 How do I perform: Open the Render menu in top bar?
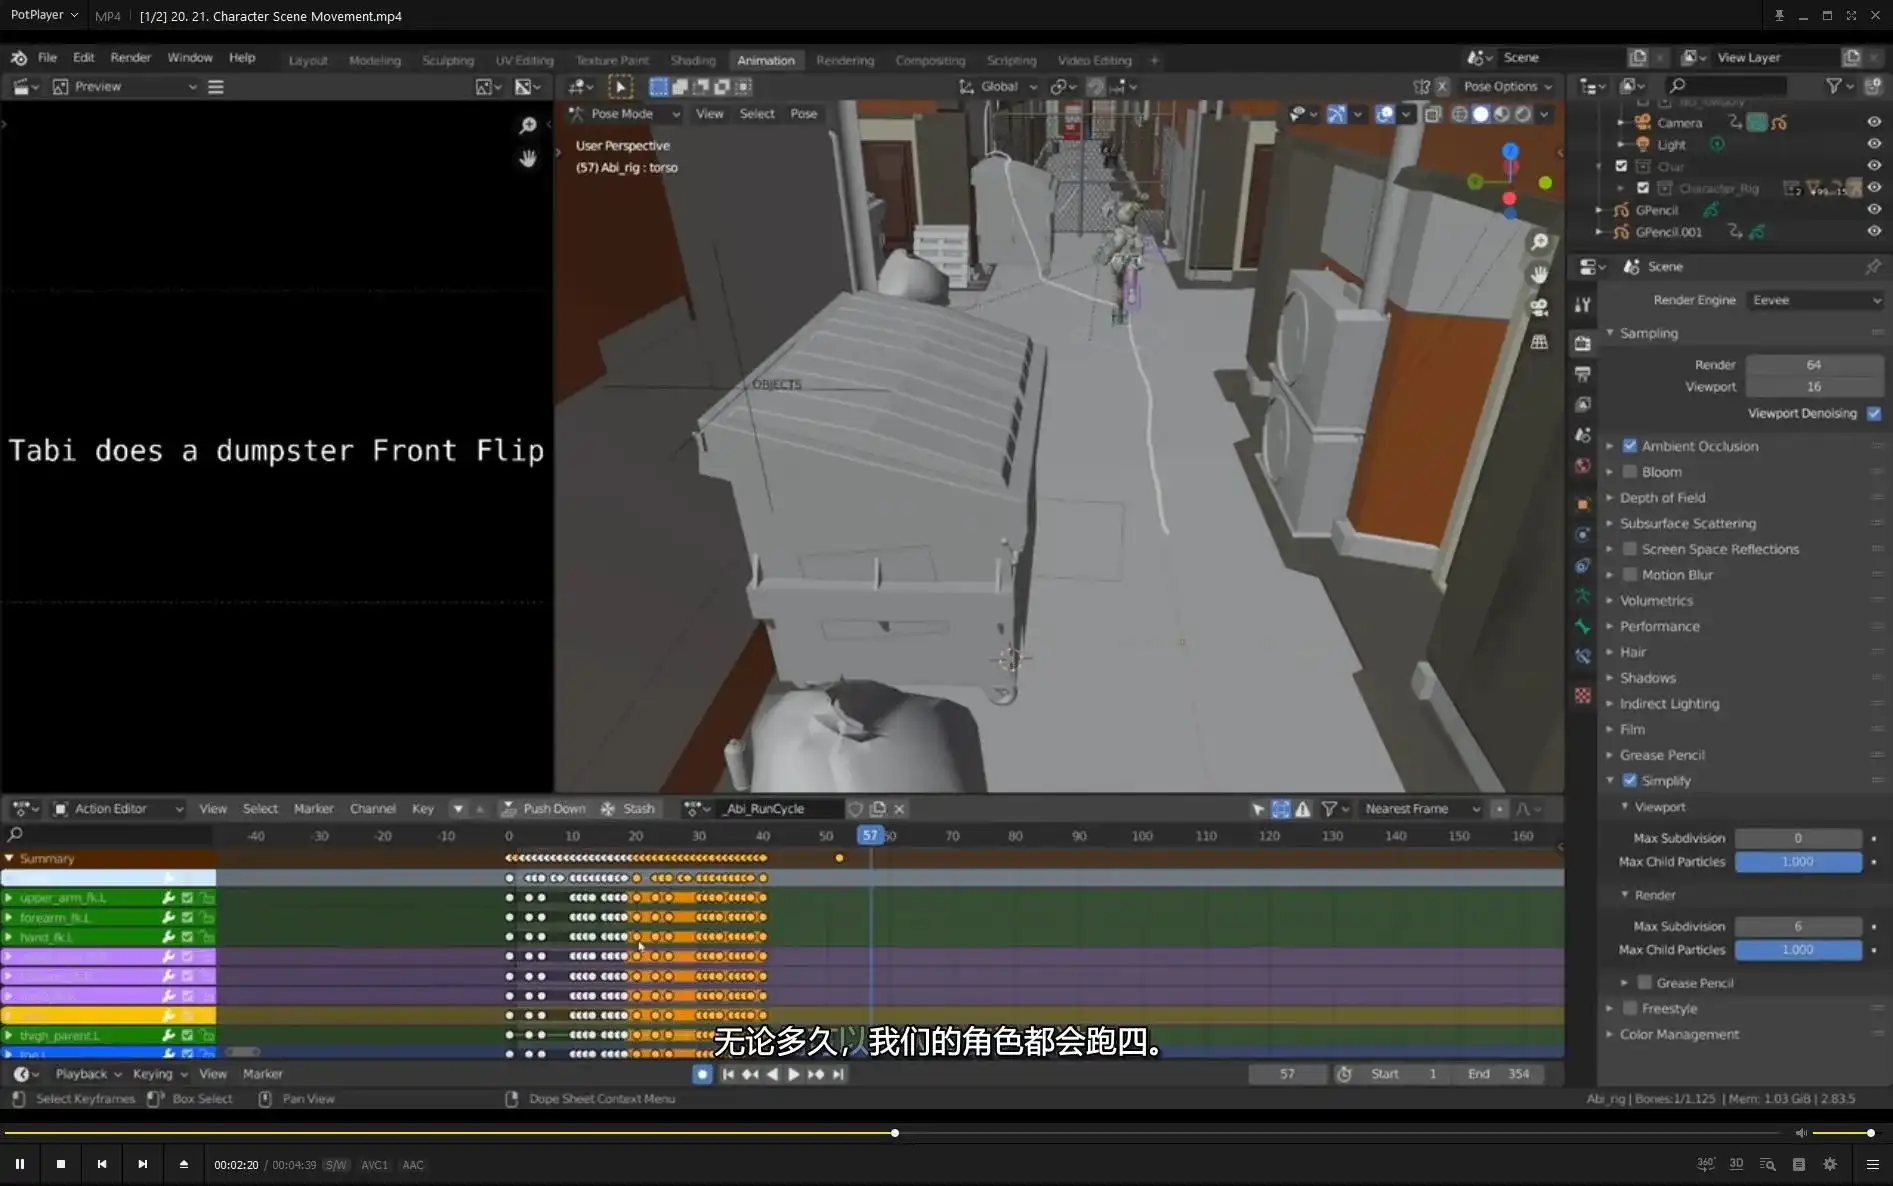coord(130,57)
